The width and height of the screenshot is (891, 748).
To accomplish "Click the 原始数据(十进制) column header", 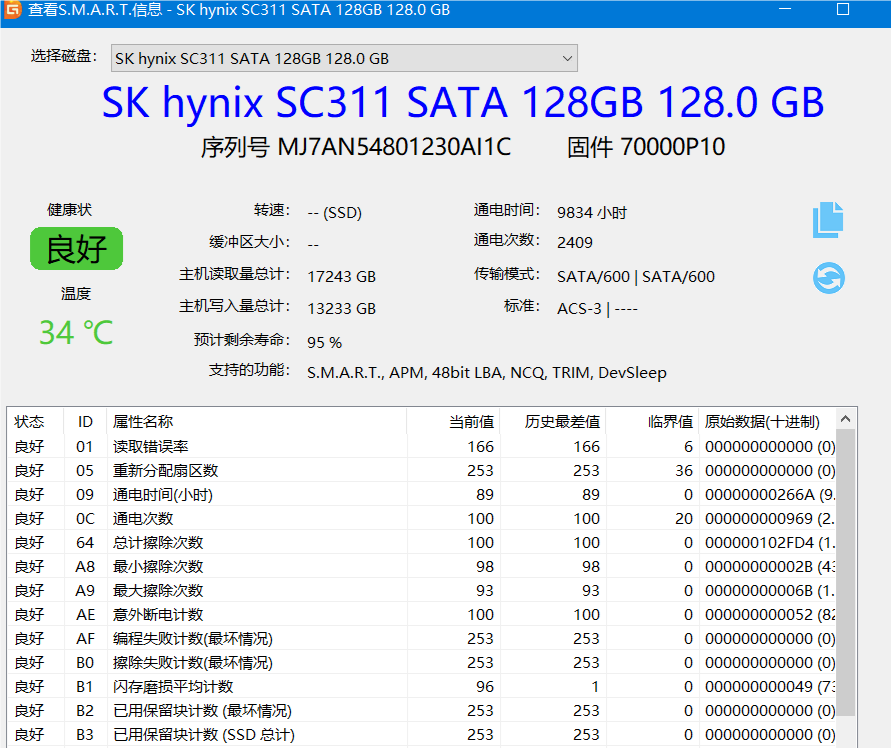I will (762, 422).
